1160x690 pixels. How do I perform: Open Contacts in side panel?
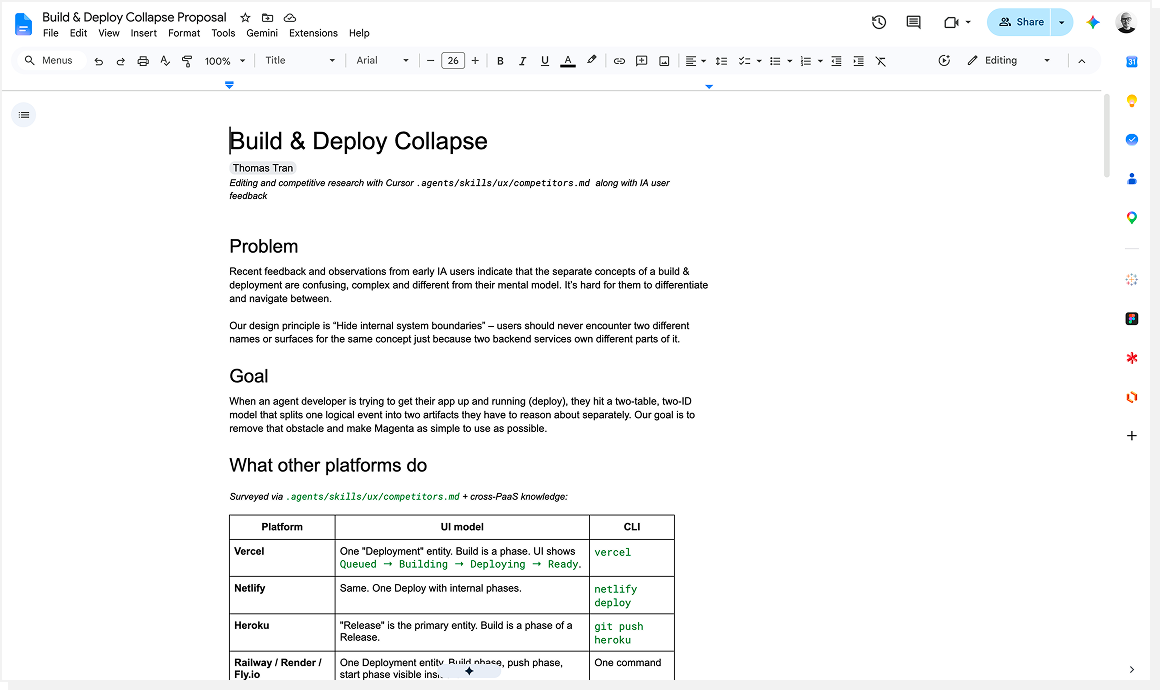click(x=1131, y=178)
